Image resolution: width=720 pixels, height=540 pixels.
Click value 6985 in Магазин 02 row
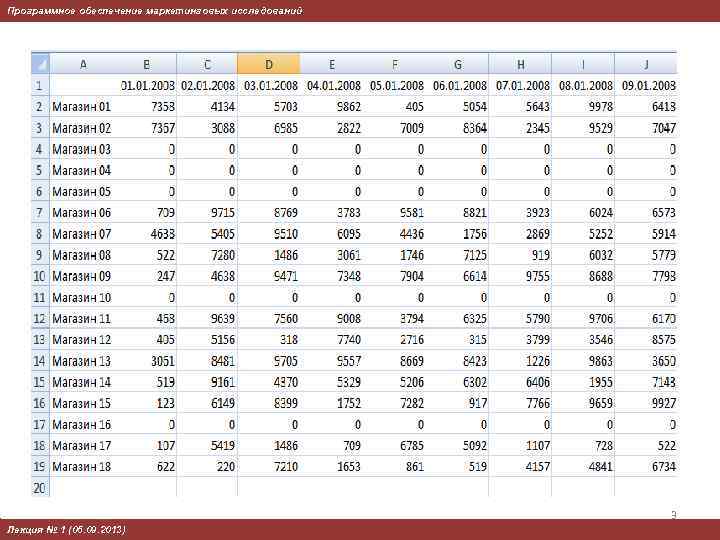tap(286, 128)
